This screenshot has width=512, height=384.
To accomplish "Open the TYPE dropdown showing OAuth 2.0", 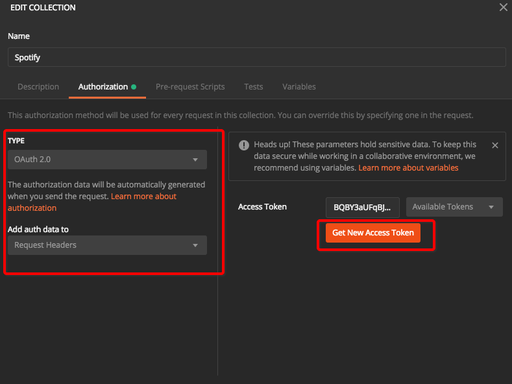I will tap(107, 160).
